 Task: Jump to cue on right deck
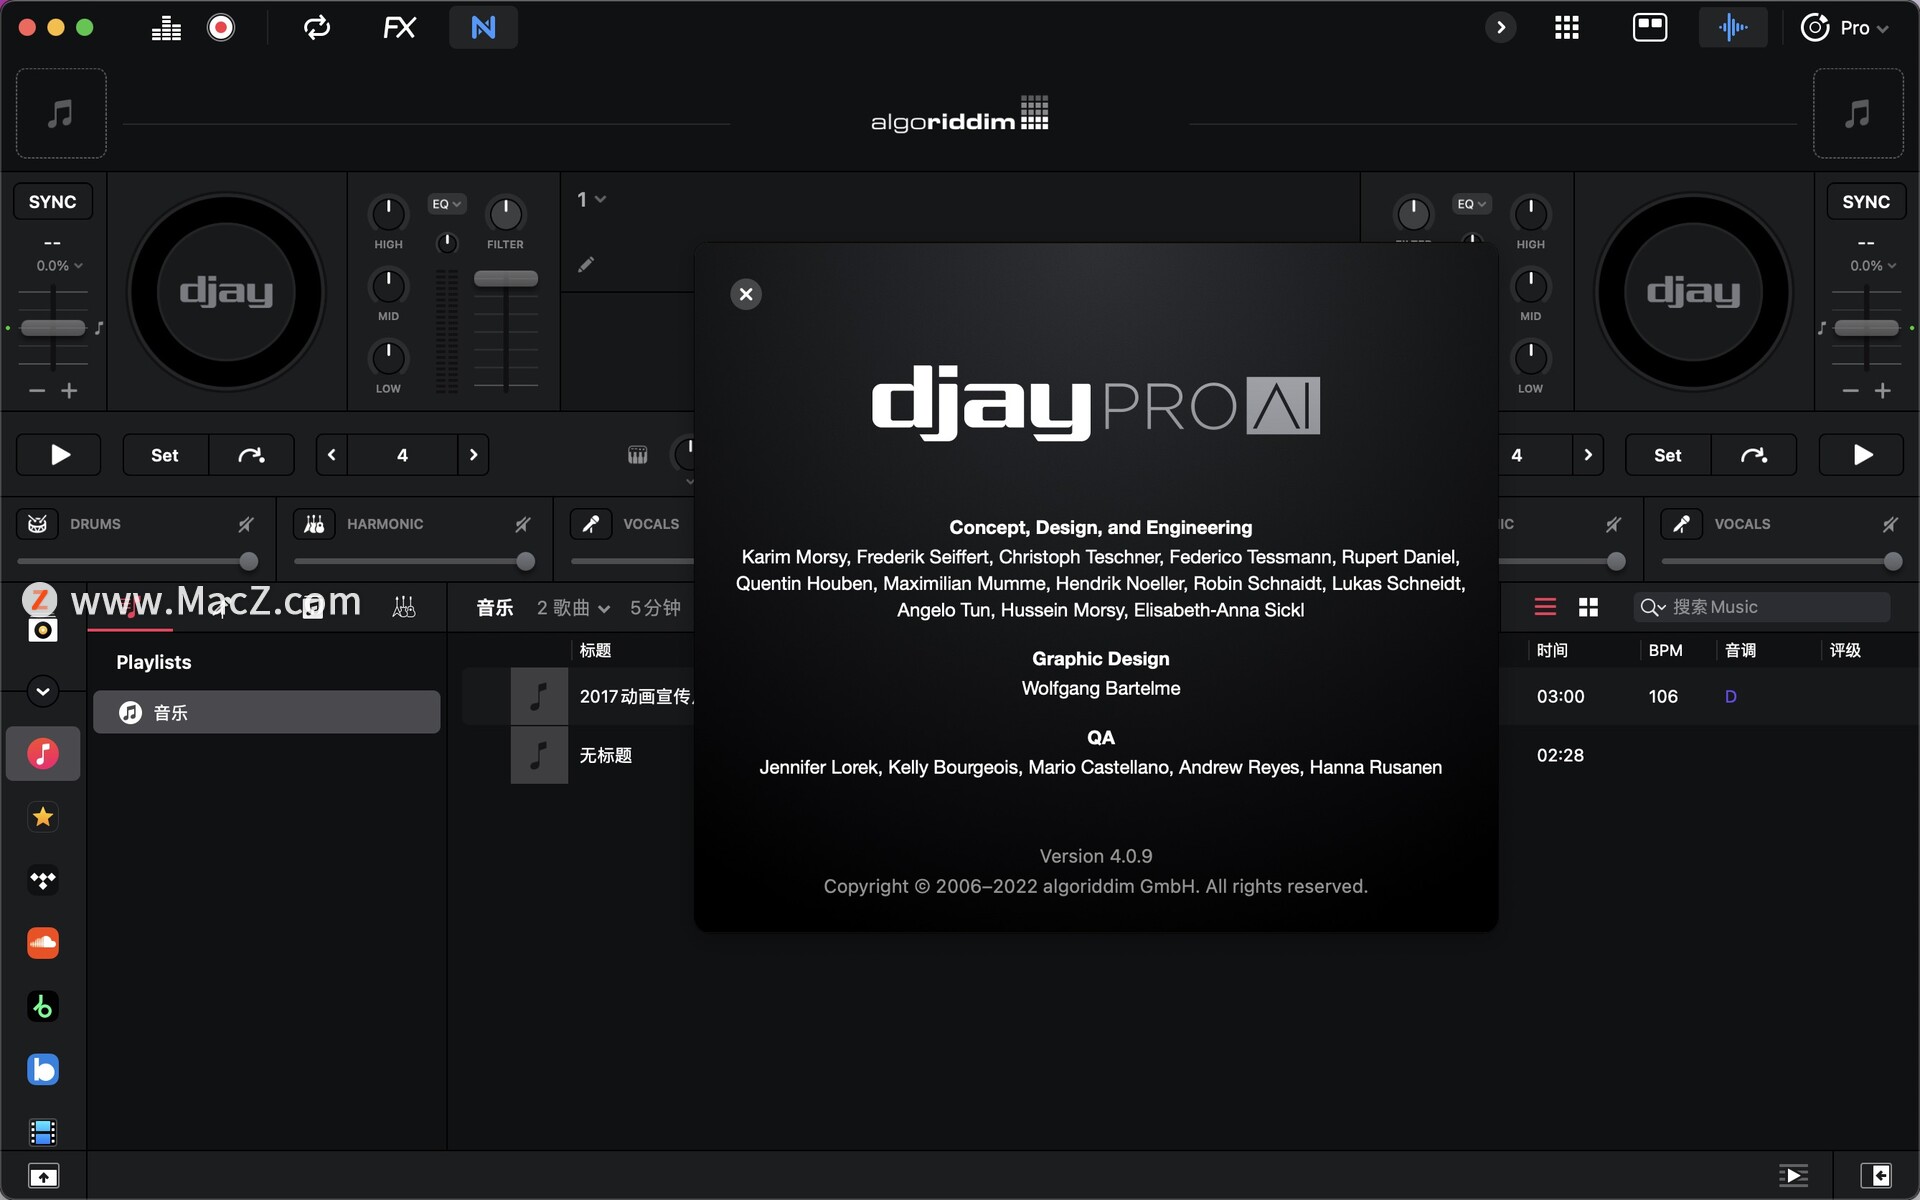coord(1754,455)
